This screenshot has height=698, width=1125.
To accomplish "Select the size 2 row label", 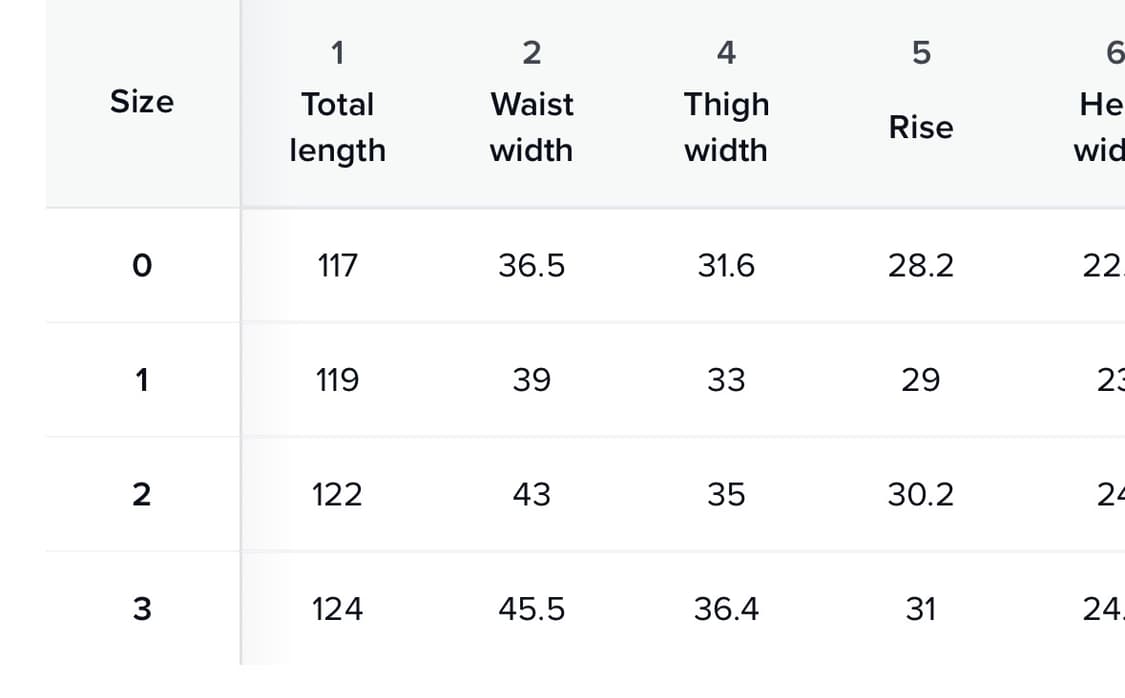I will coord(142,494).
